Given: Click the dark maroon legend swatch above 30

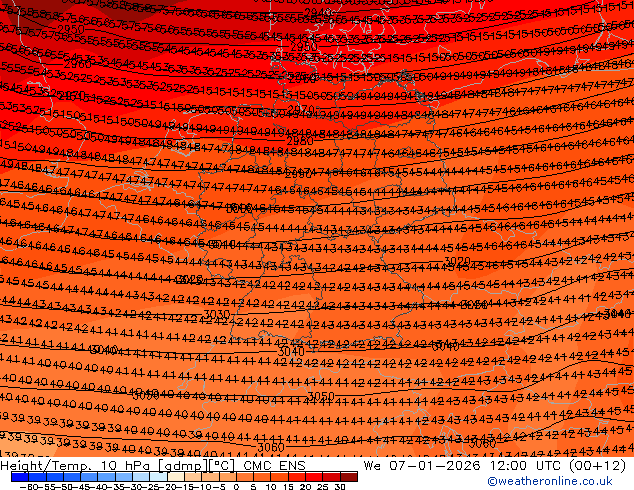Looking at the screenshot, I should (349, 477).
